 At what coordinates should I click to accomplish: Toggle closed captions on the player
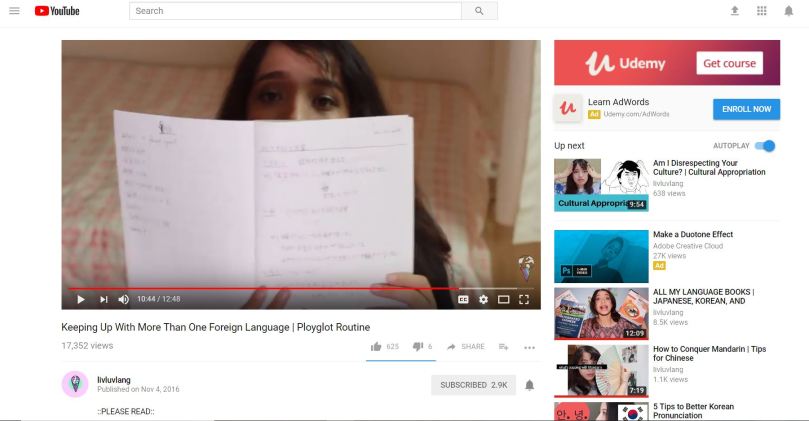[463, 299]
